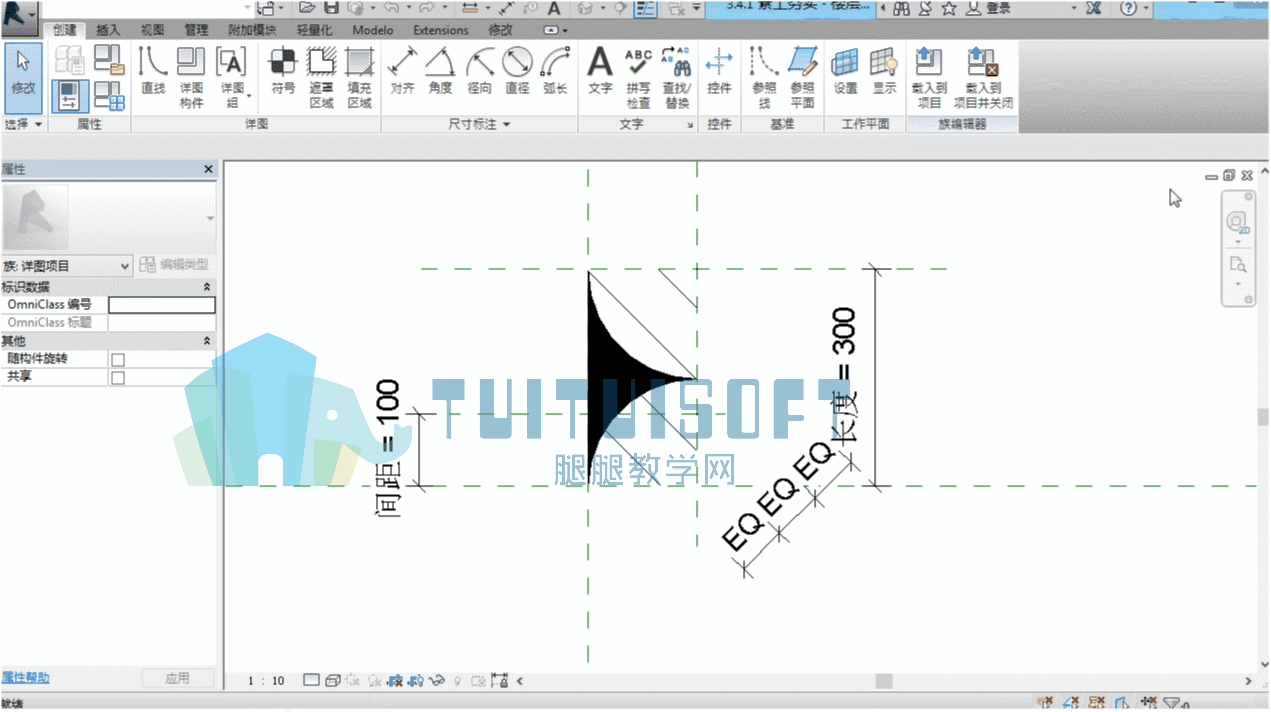Click the view scale 1 : 10

coord(267,681)
